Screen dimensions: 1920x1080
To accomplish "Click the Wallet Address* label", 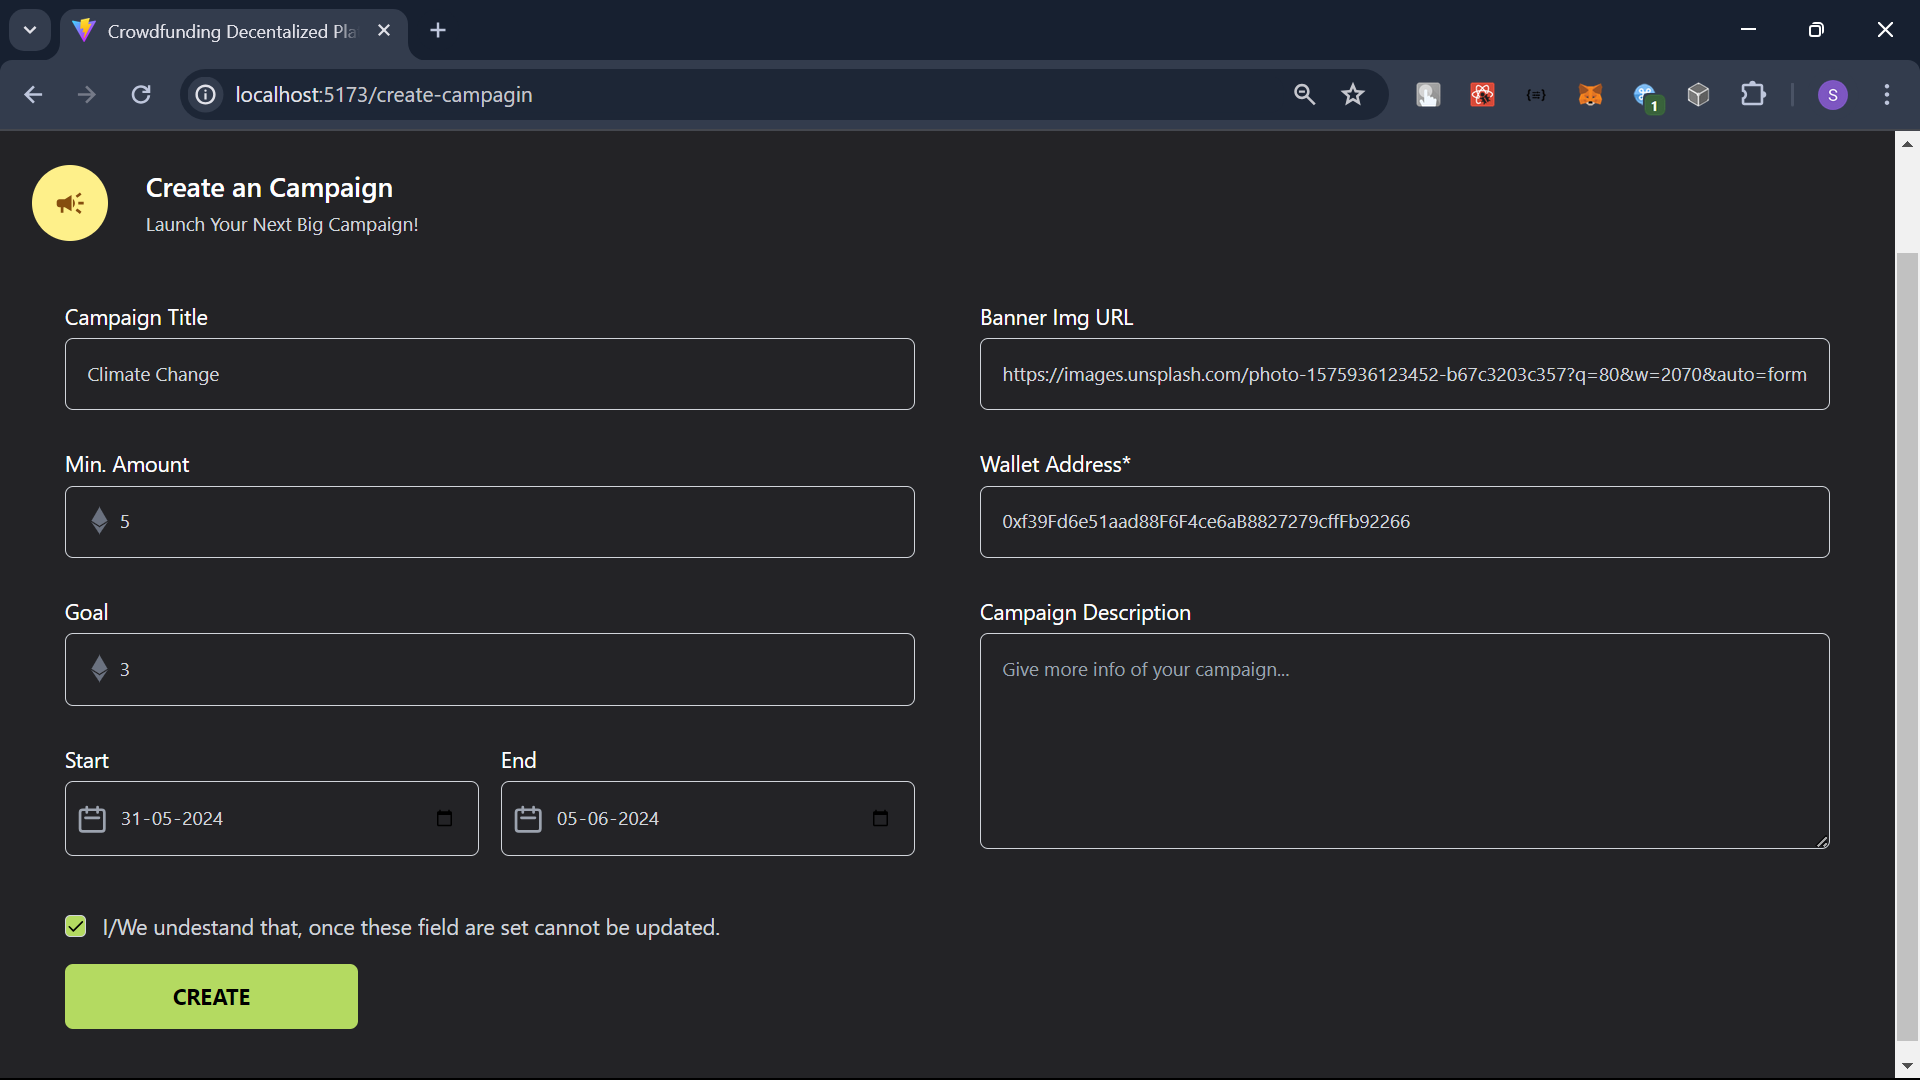I will pos(1055,464).
